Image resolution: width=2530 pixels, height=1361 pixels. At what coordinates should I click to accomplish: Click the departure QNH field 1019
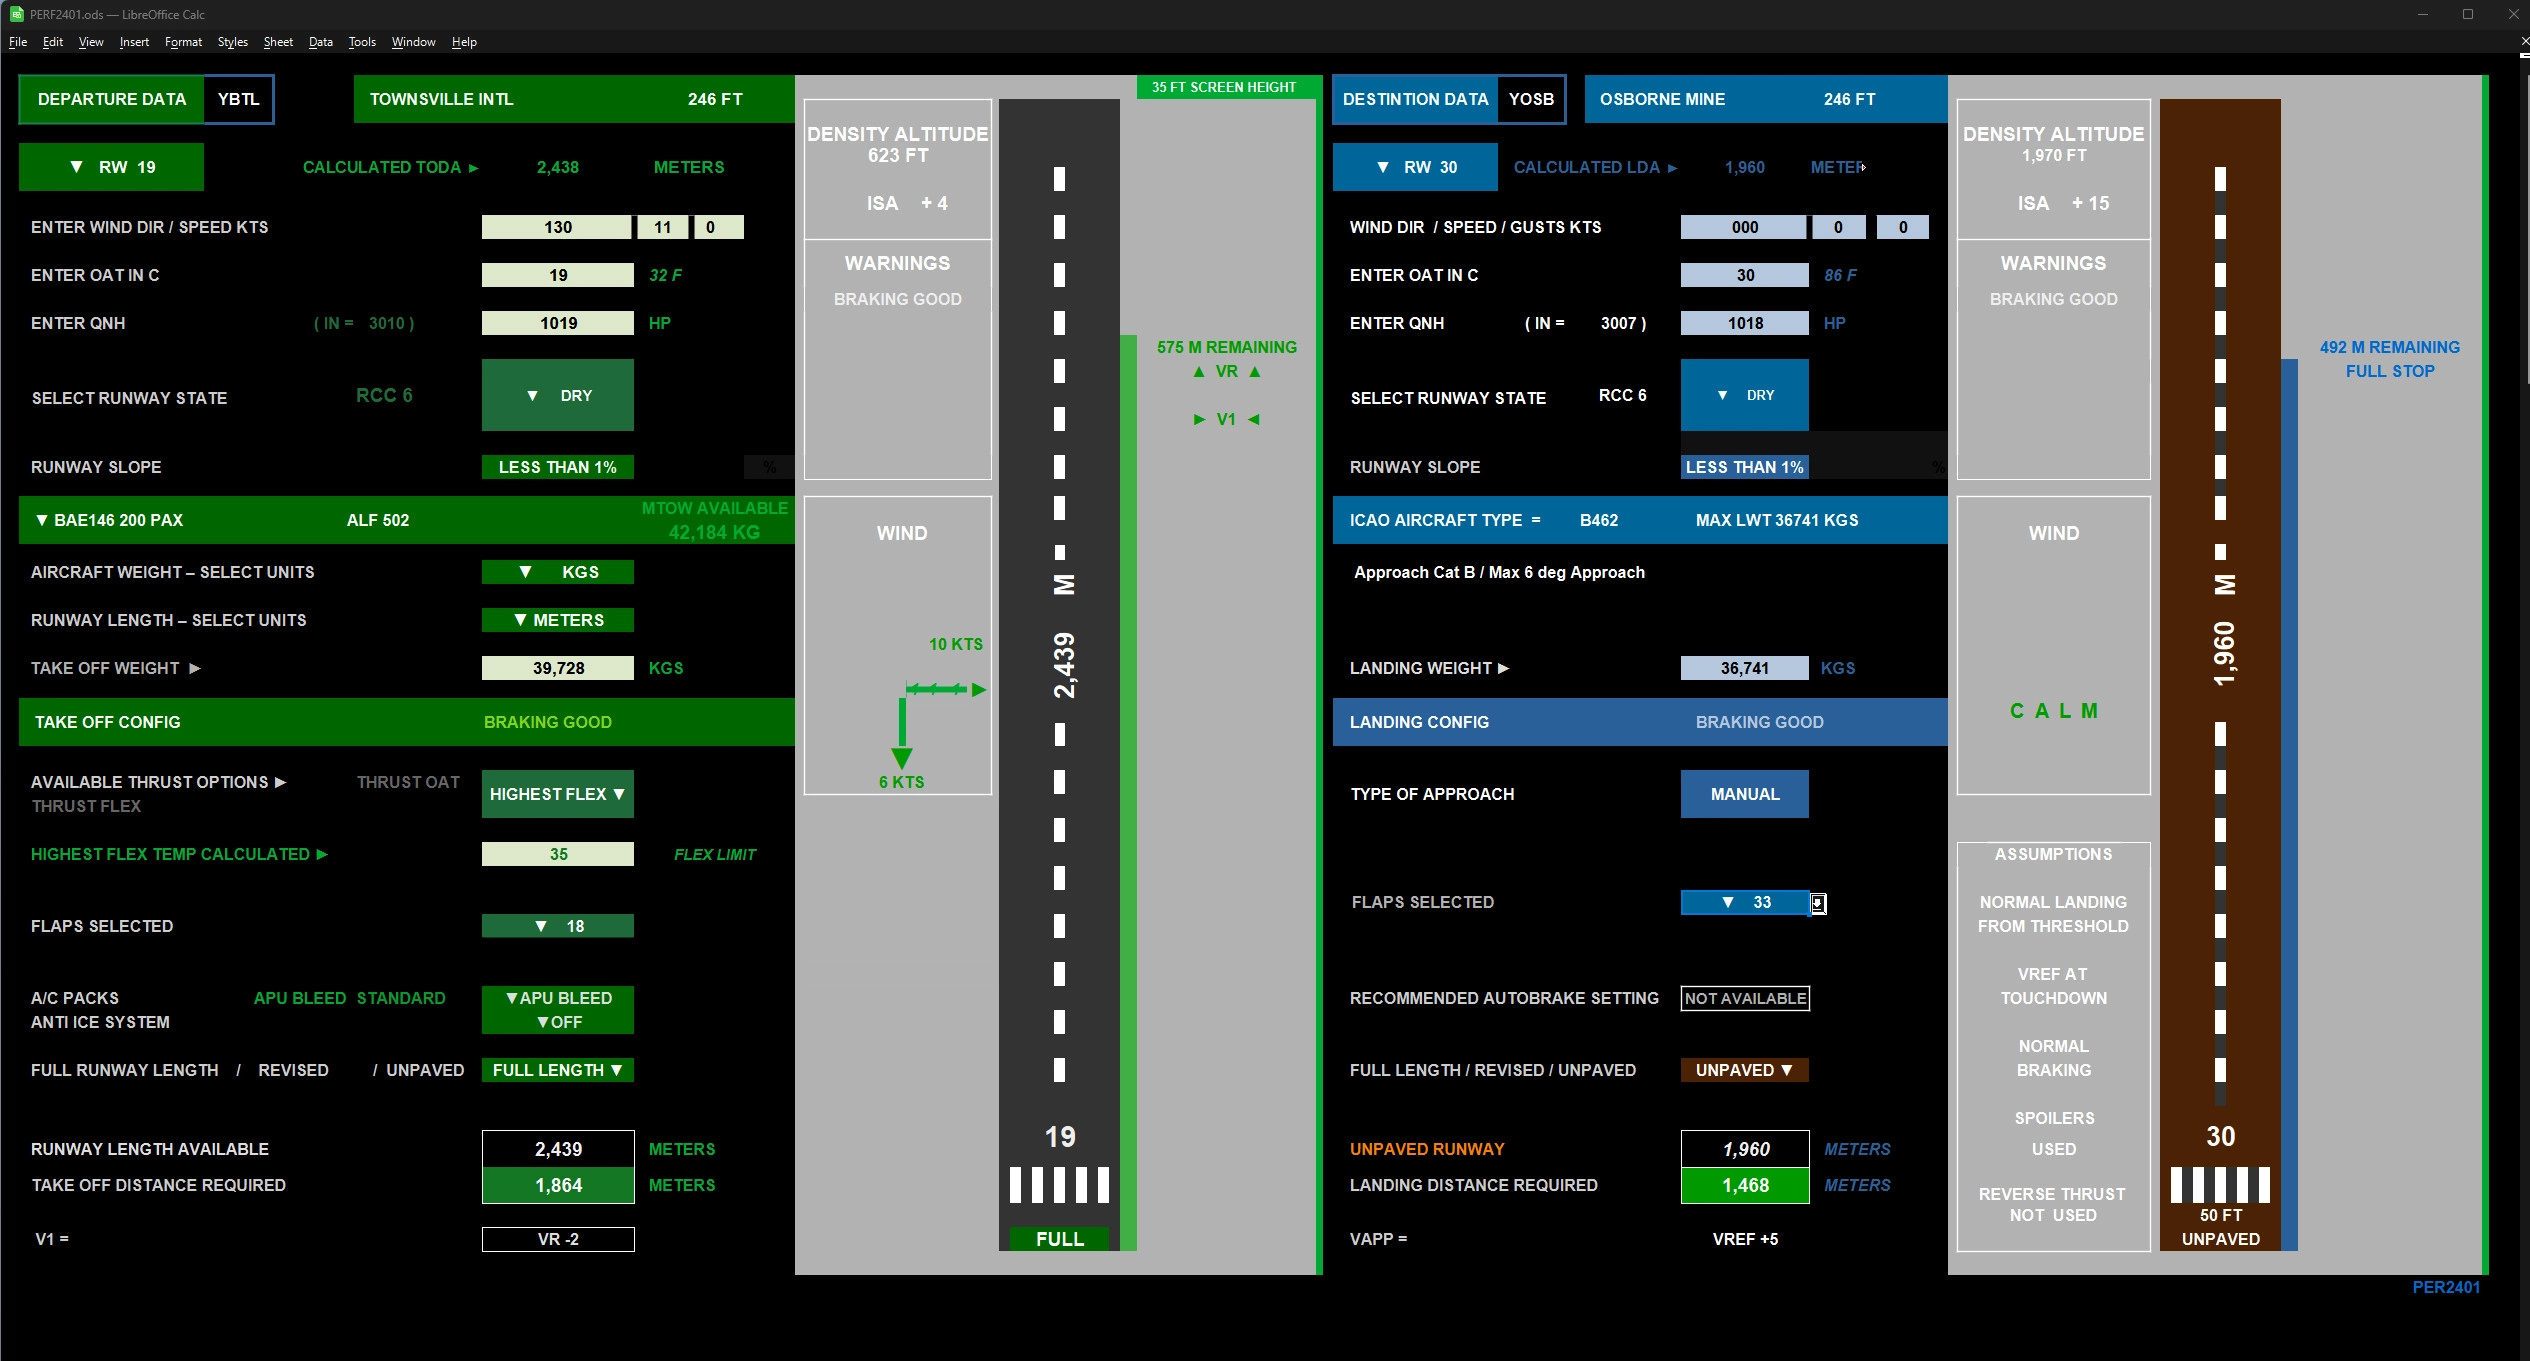pos(558,323)
